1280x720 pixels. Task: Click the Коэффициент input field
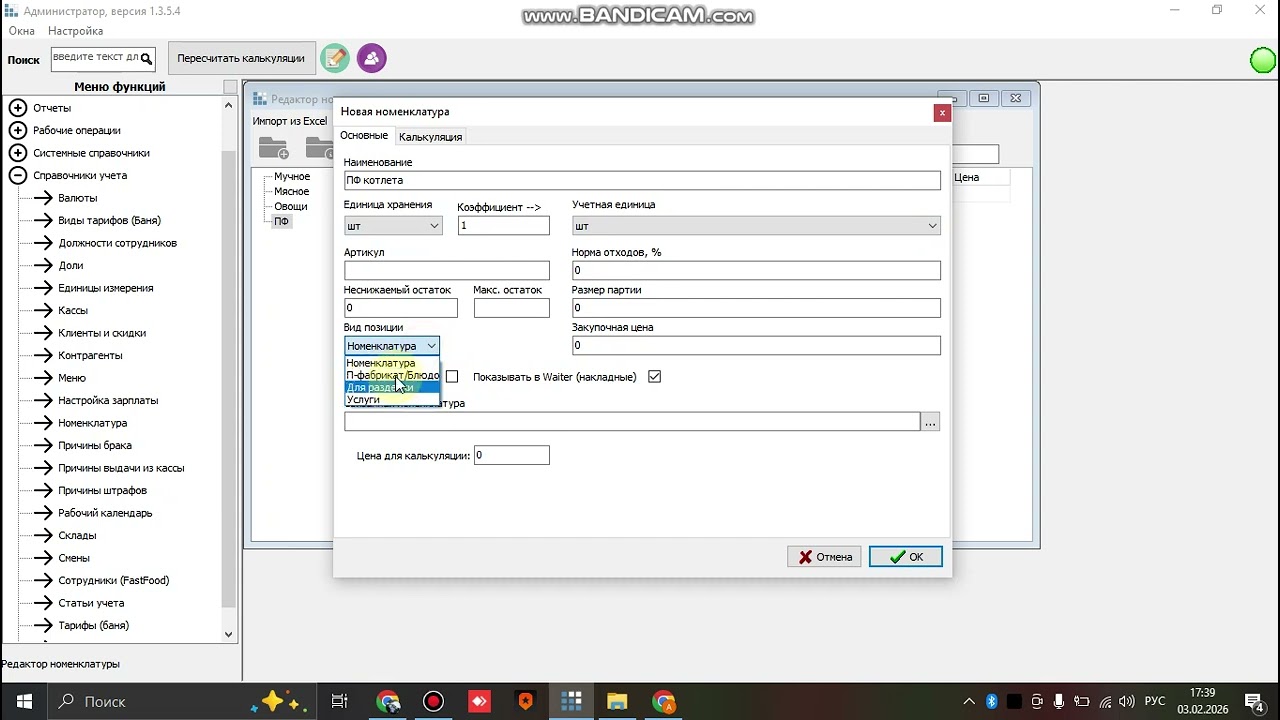tap(503, 226)
